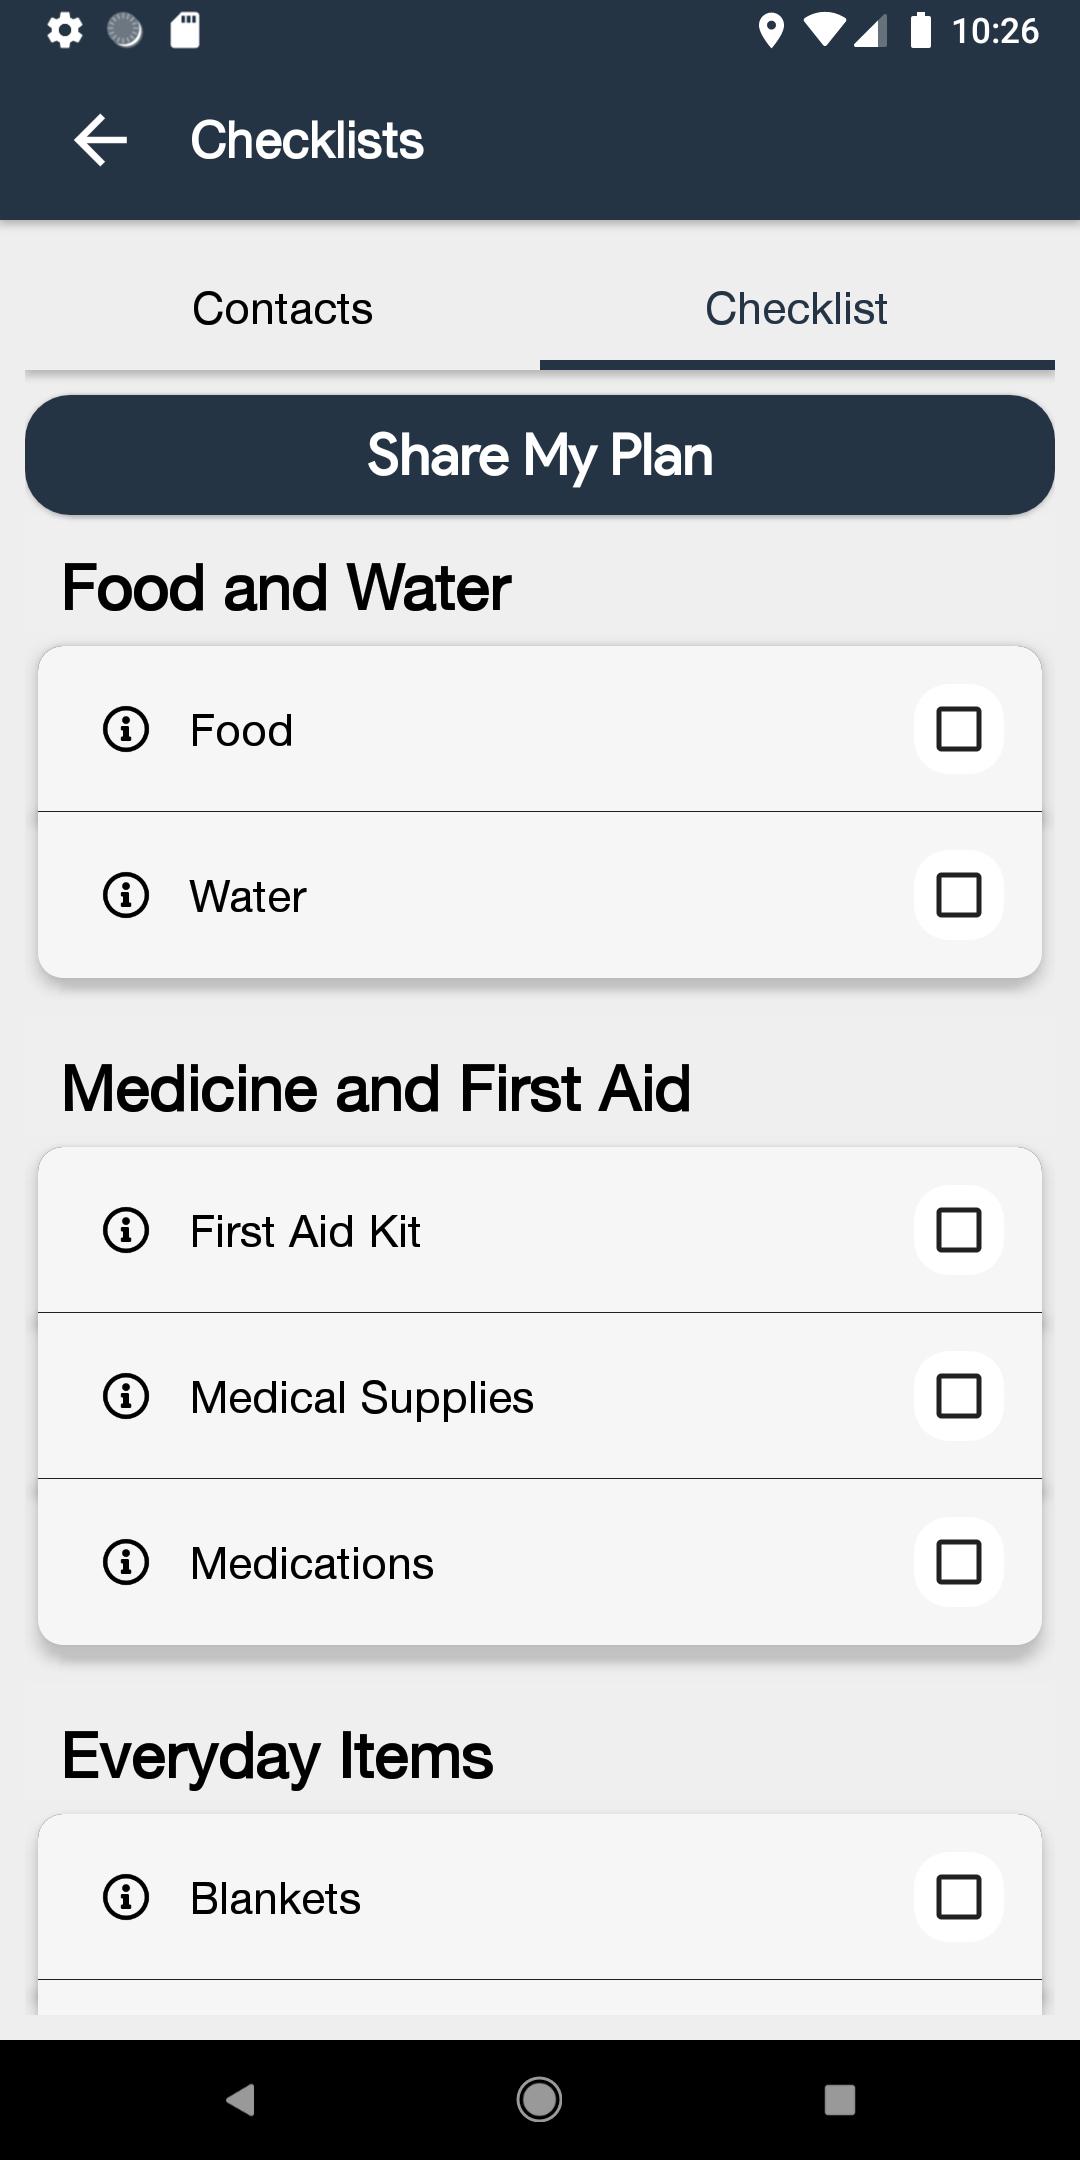
Task: Open info icon next to Food
Action: [x=126, y=729]
